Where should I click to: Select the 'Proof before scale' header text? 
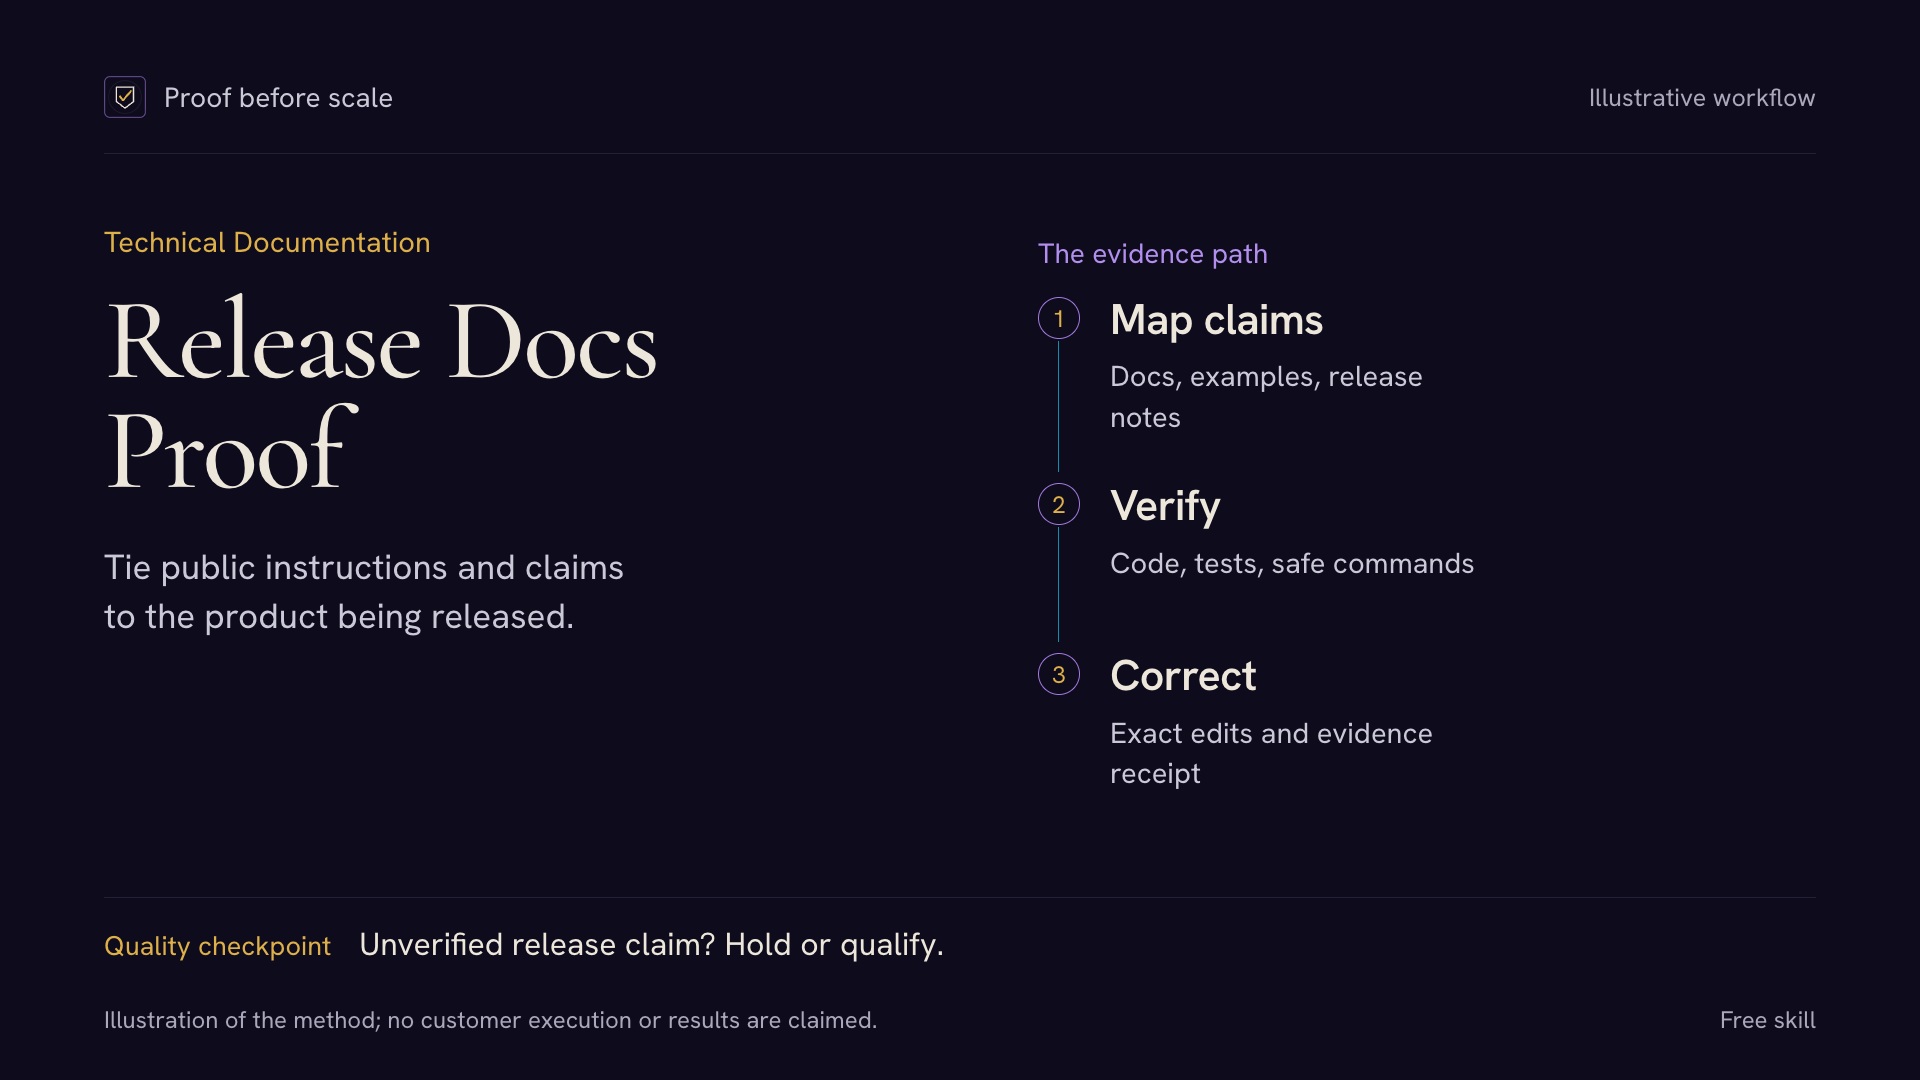tap(278, 98)
